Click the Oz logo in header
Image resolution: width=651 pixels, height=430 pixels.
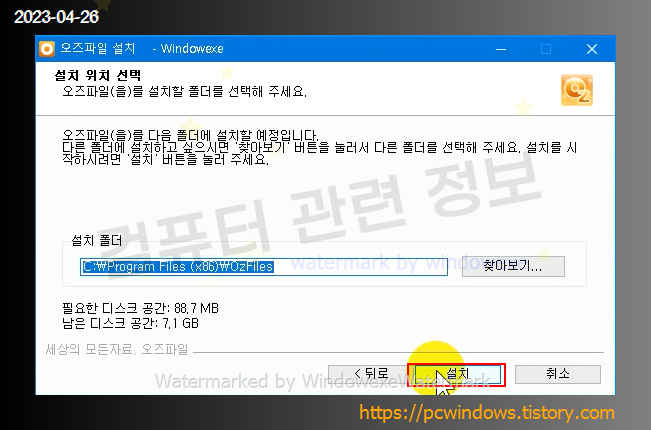pos(577,90)
